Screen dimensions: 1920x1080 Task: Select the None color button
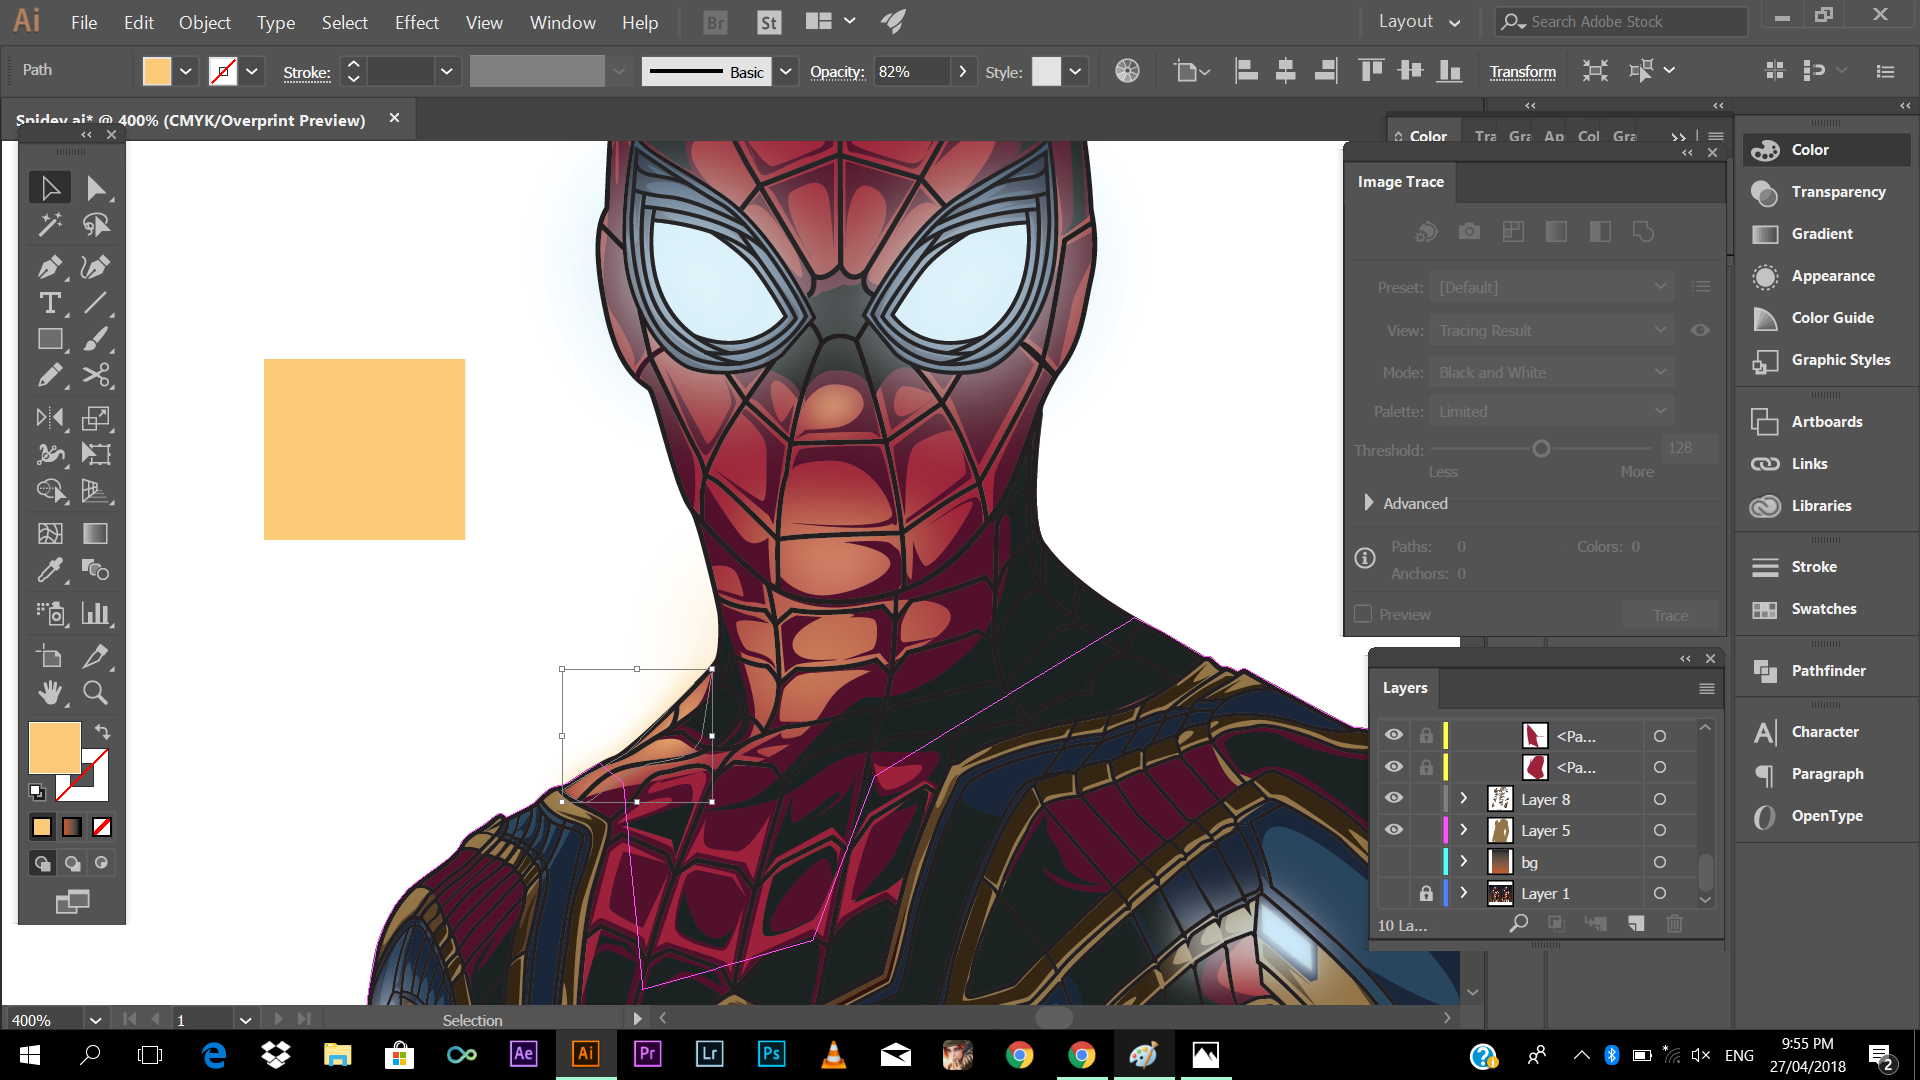(102, 827)
